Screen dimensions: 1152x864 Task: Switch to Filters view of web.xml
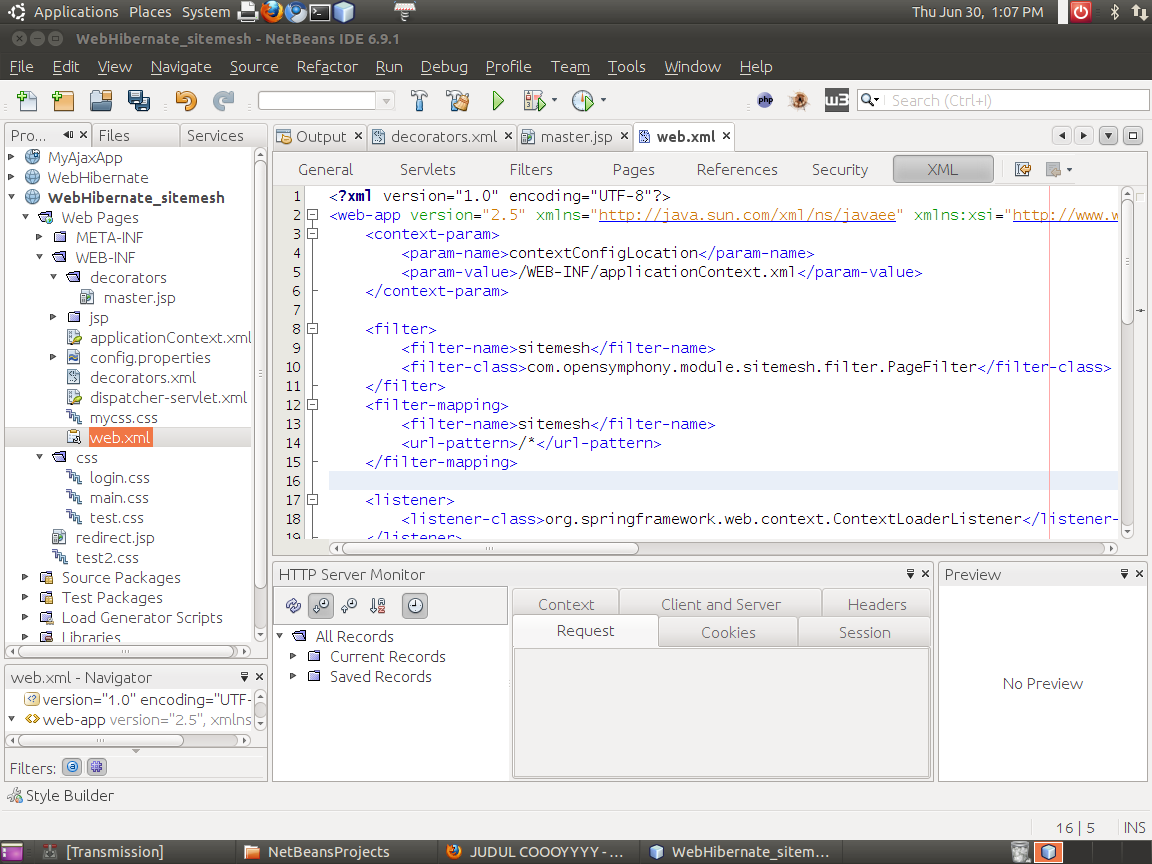click(530, 170)
